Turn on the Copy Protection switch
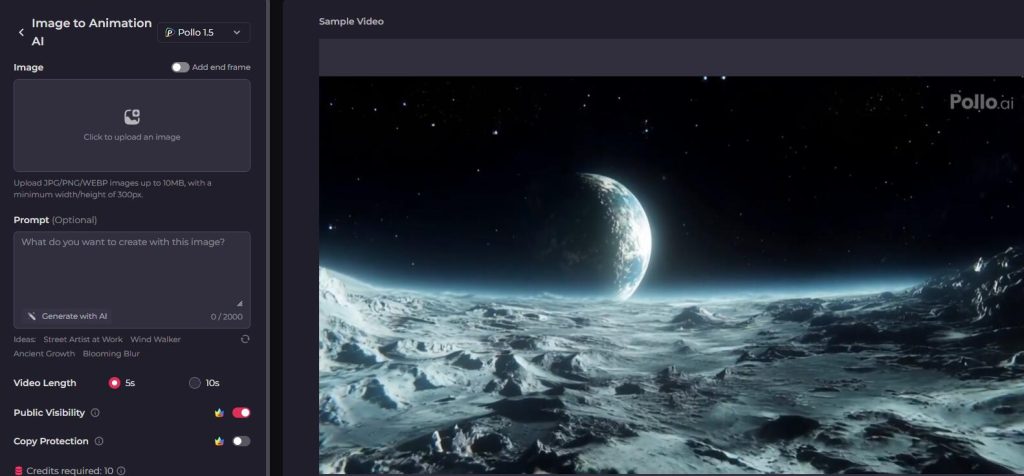 241,441
